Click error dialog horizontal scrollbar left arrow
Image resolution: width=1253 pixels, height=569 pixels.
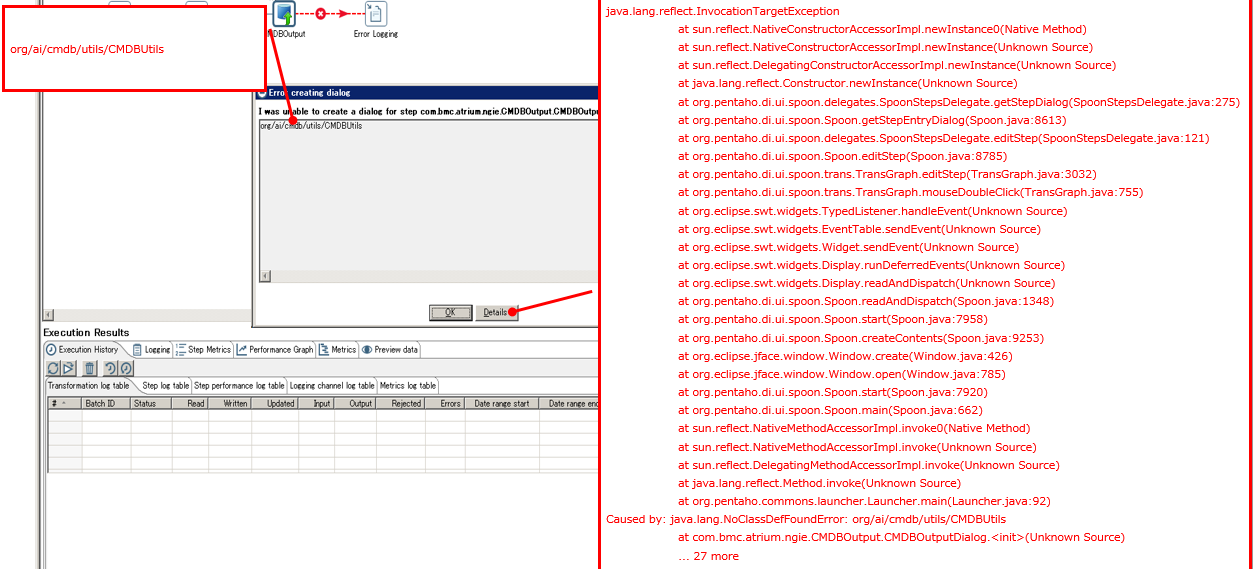pos(265,276)
